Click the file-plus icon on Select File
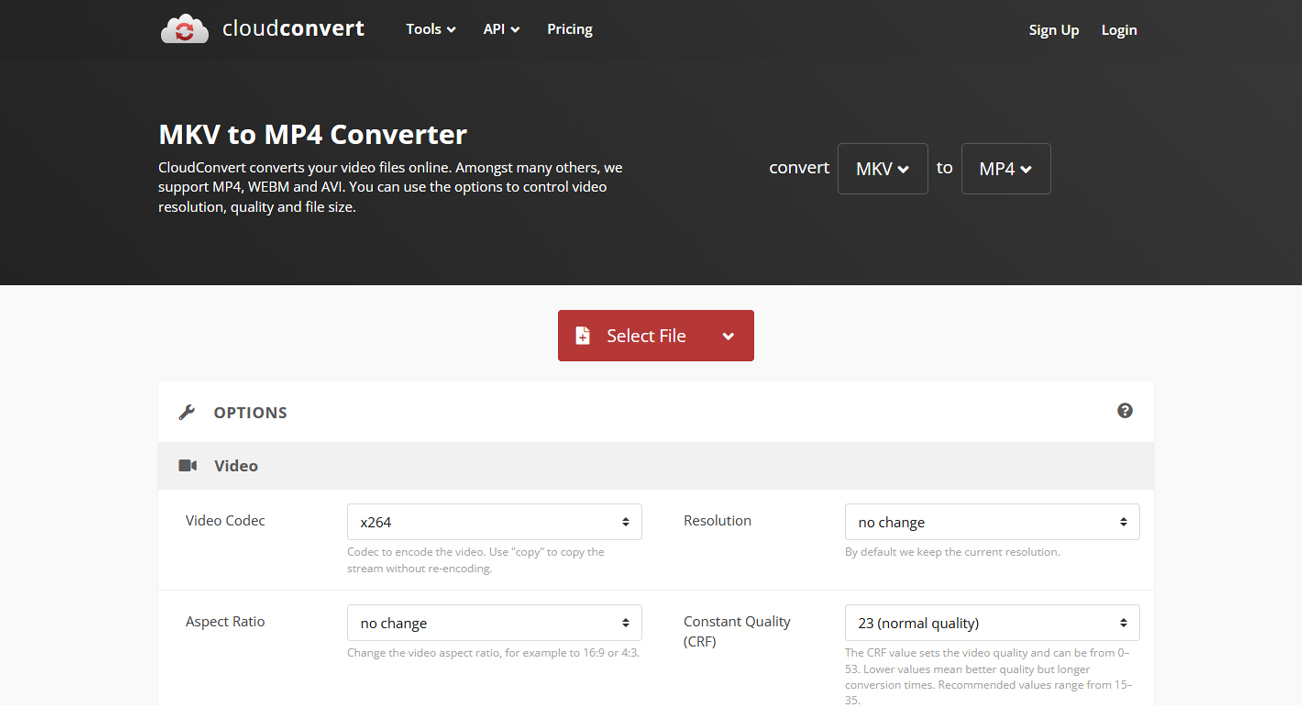 click(583, 336)
